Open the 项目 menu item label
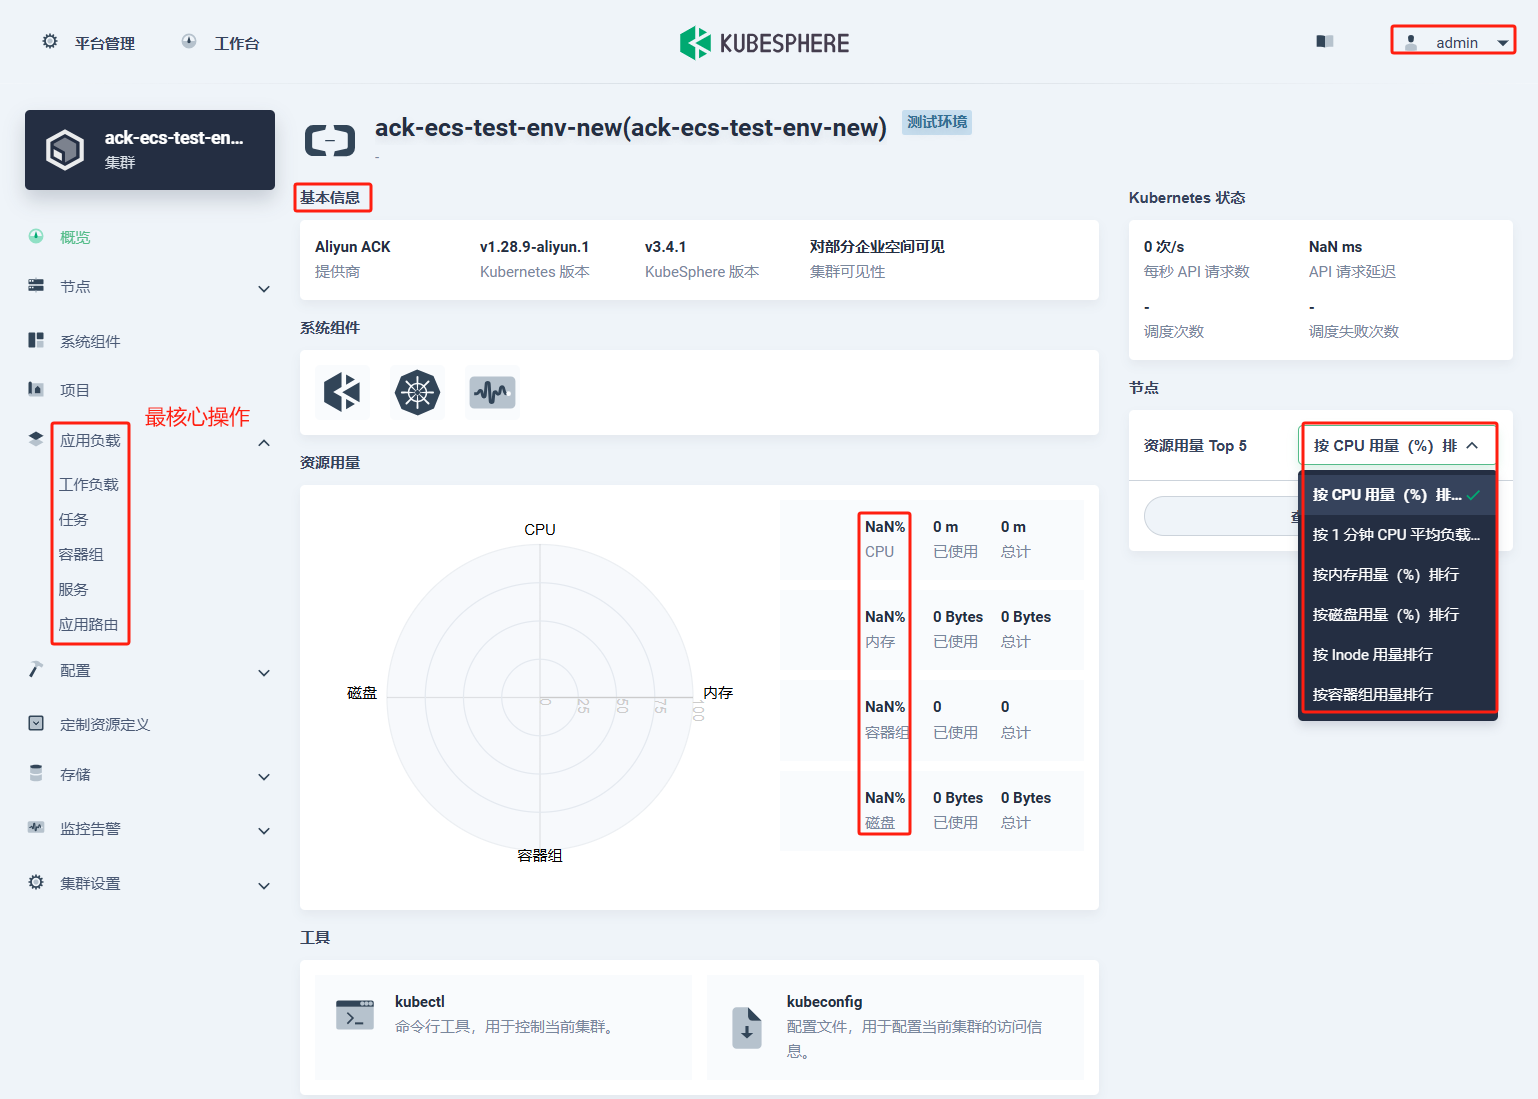 [75, 390]
